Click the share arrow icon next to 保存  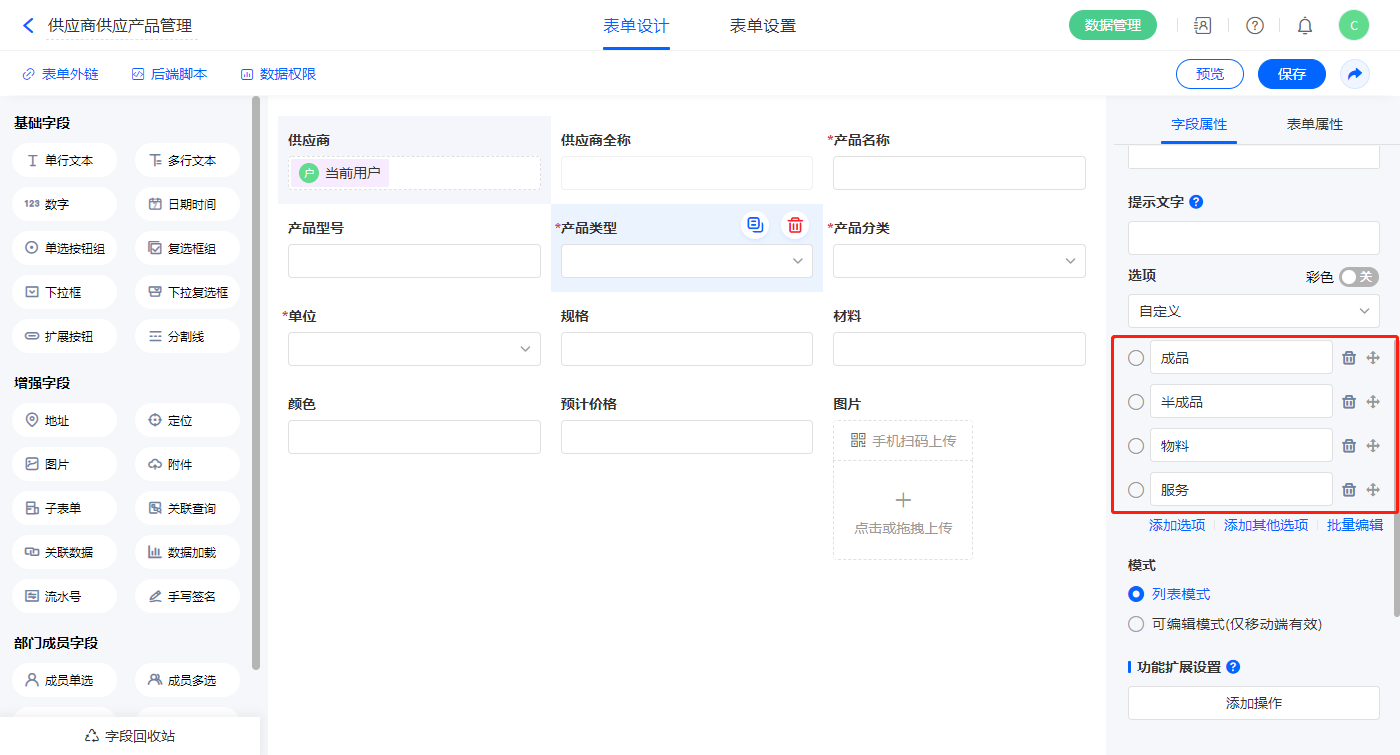[1355, 74]
